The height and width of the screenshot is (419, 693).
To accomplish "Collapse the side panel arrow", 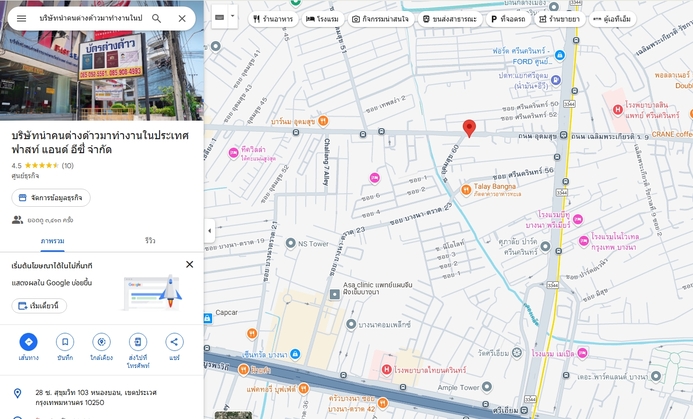I will point(209,231).
